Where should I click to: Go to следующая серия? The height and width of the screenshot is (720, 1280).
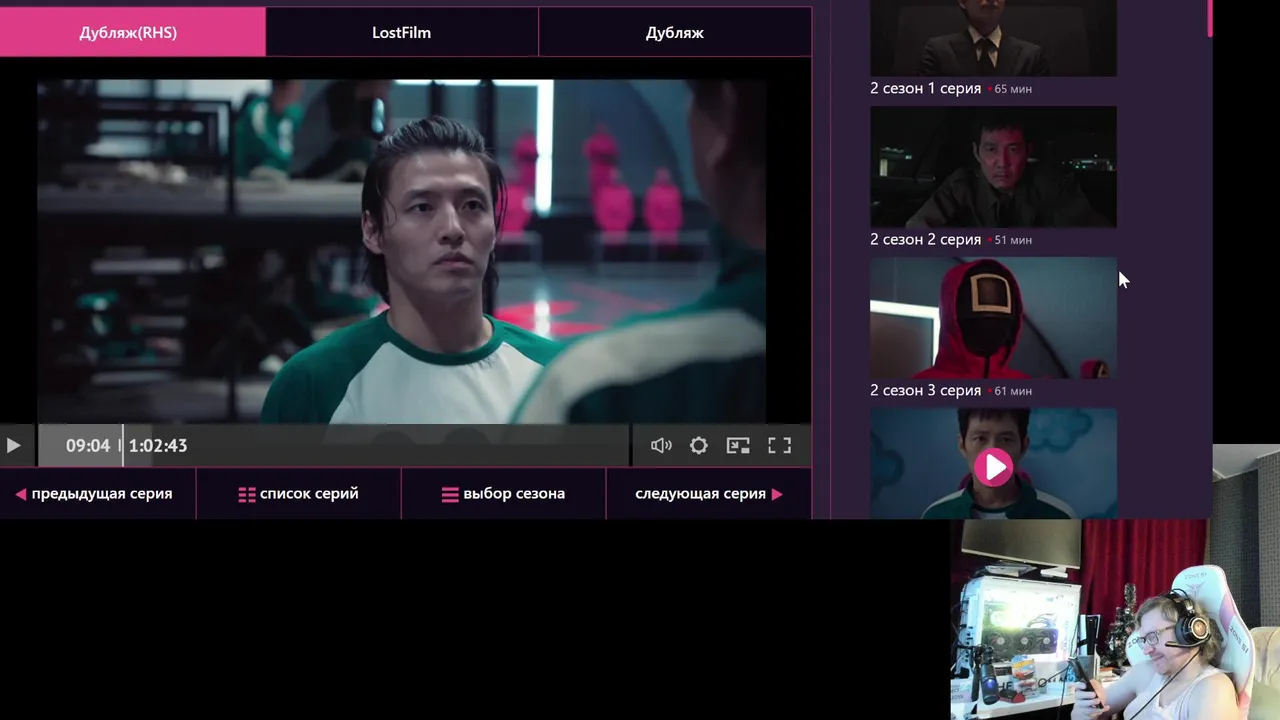pyautogui.click(x=708, y=493)
